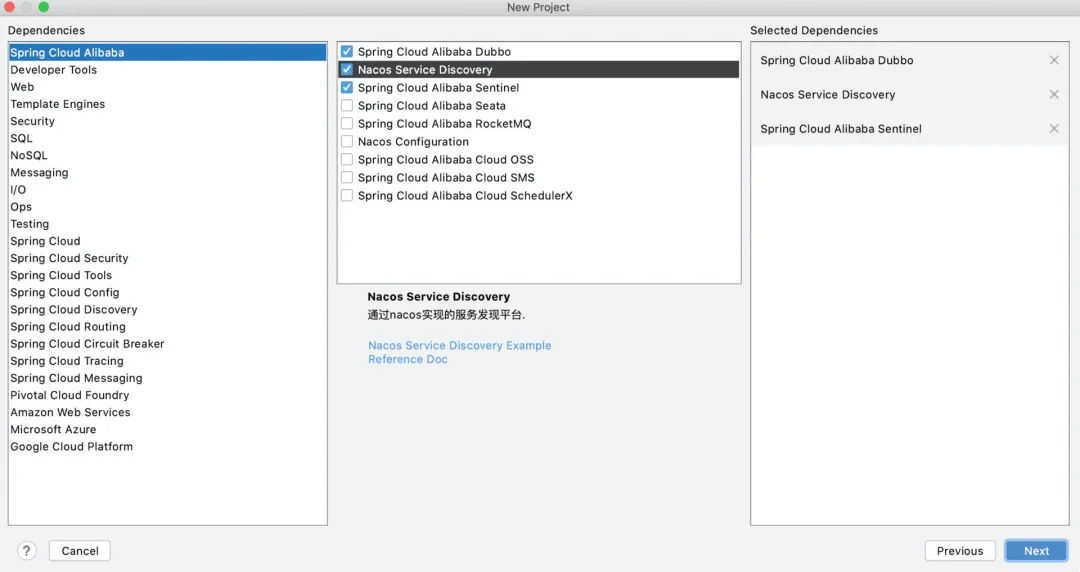Select Developer Tools category
This screenshot has width=1080, height=572.
(x=167, y=70)
